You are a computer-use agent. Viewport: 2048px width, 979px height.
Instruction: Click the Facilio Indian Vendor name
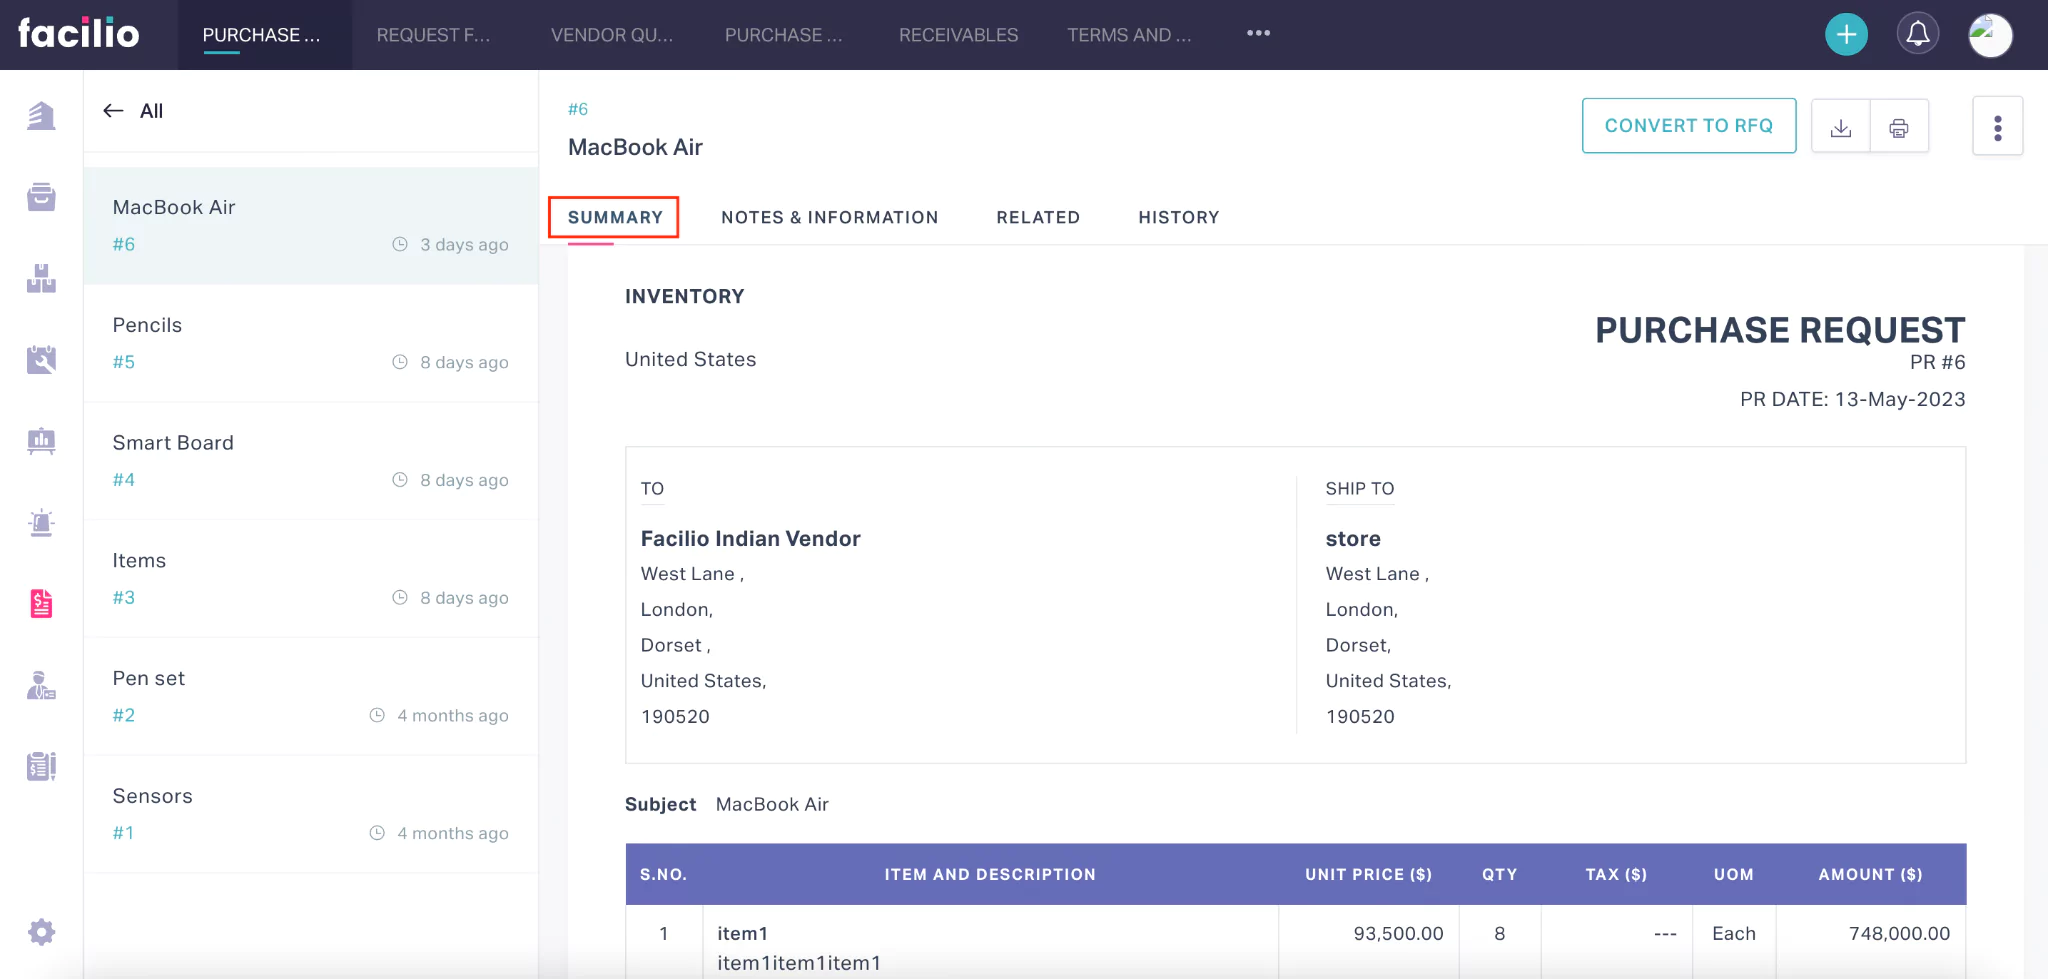(750, 538)
